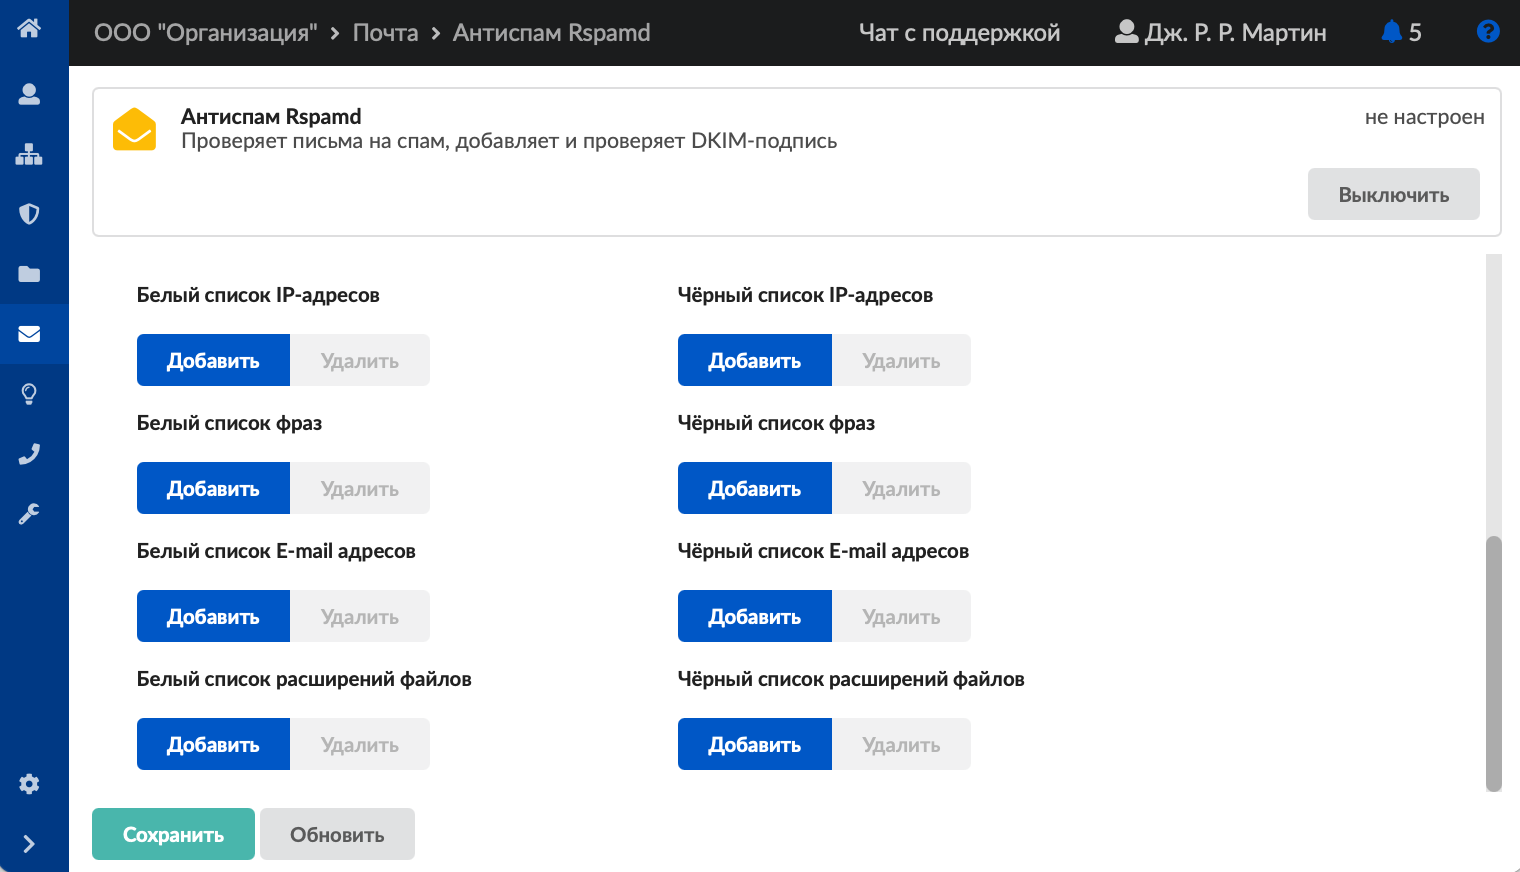Open the shield security sidebar icon
The width and height of the screenshot is (1520, 872).
(x=29, y=214)
